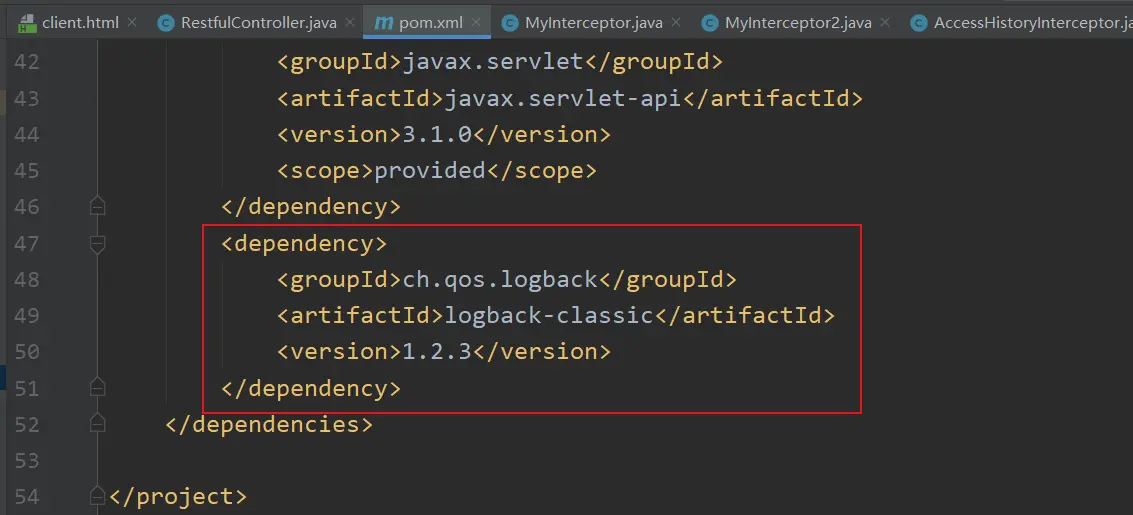Toggle fold marker at line 52 dependencies
The image size is (1133, 515).
98,425
